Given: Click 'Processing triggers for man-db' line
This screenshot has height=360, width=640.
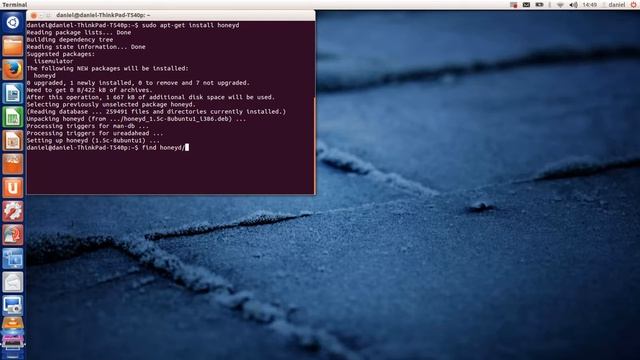Looking at the screenshot, I should 88,126.
